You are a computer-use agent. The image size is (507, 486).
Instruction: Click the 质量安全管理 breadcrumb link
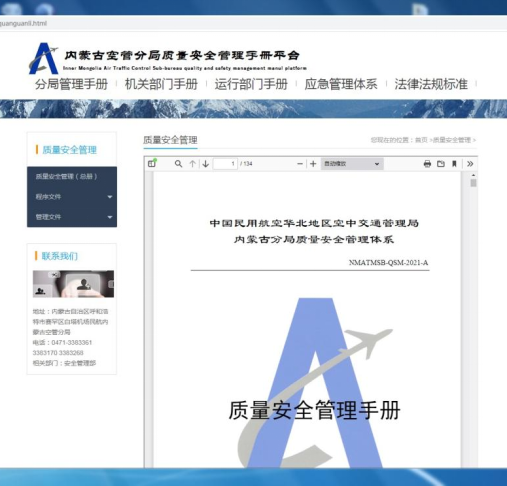click(x=452, y=140)
